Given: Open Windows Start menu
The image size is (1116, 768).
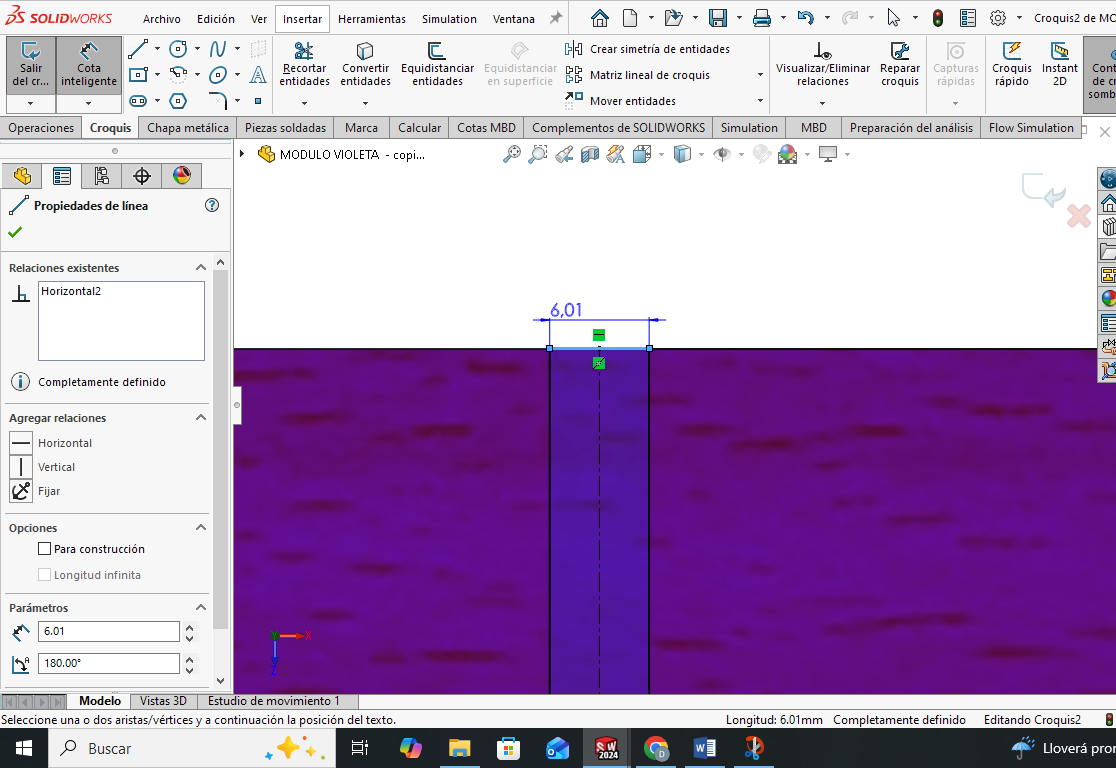Looking at the screenshot, I should tap(23, 748).
